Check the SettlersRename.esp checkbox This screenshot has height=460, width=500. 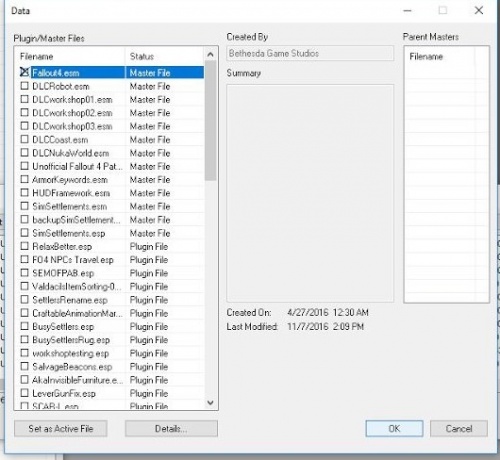(24, 299)
